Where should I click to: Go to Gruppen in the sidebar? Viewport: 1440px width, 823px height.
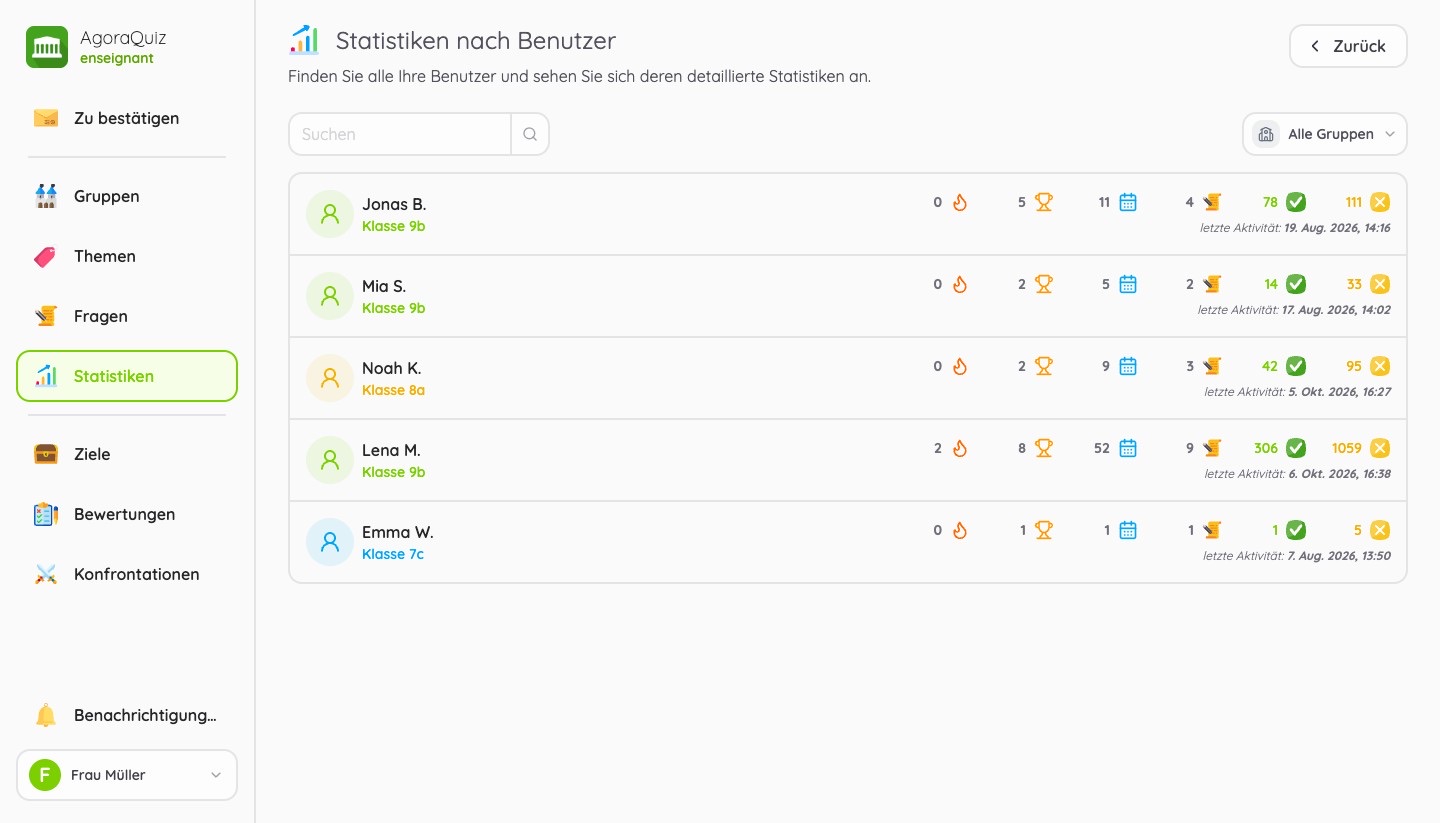click(127, 196)
